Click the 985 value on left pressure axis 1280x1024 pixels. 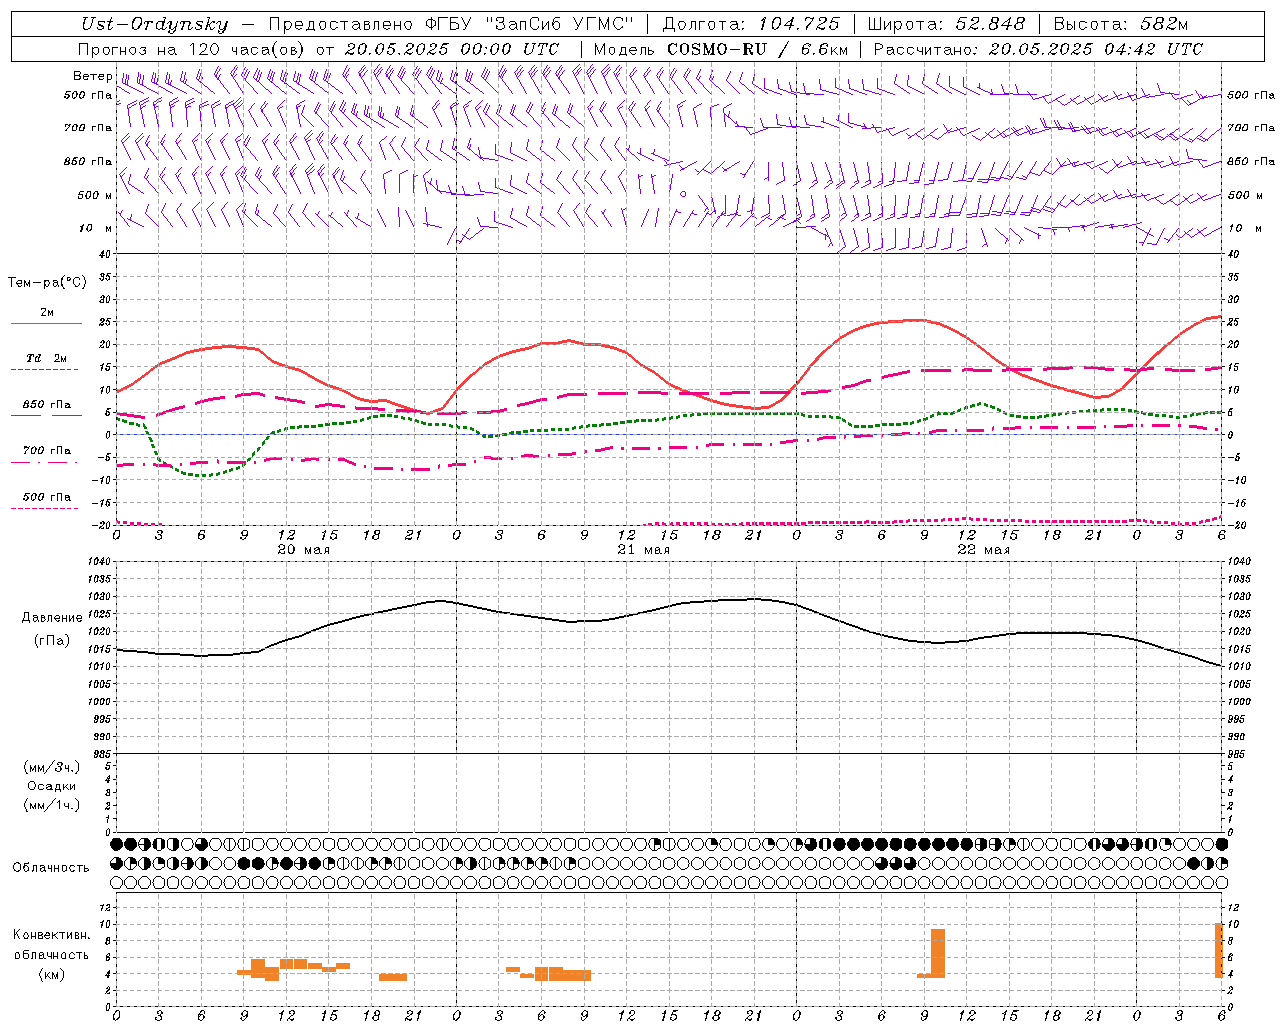101,754
